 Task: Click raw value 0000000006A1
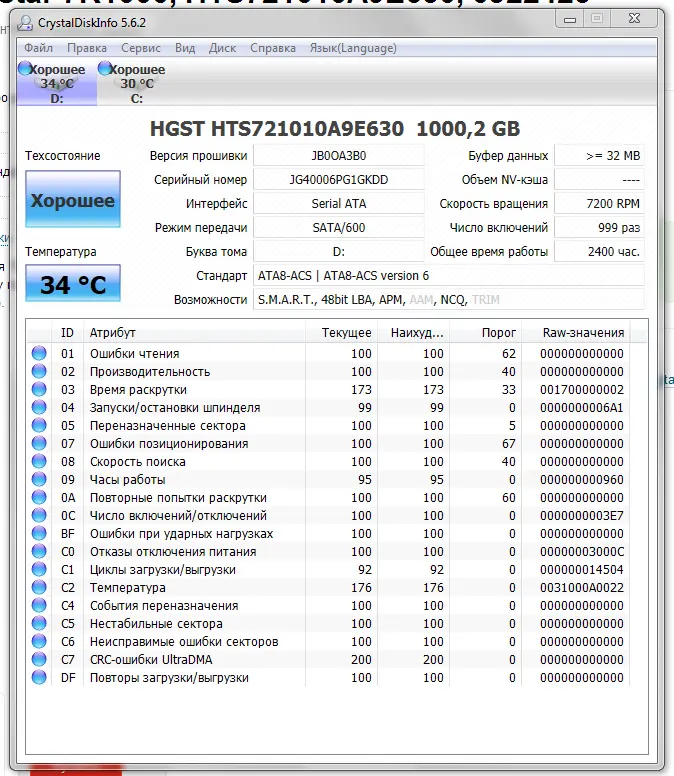point(581,408)
